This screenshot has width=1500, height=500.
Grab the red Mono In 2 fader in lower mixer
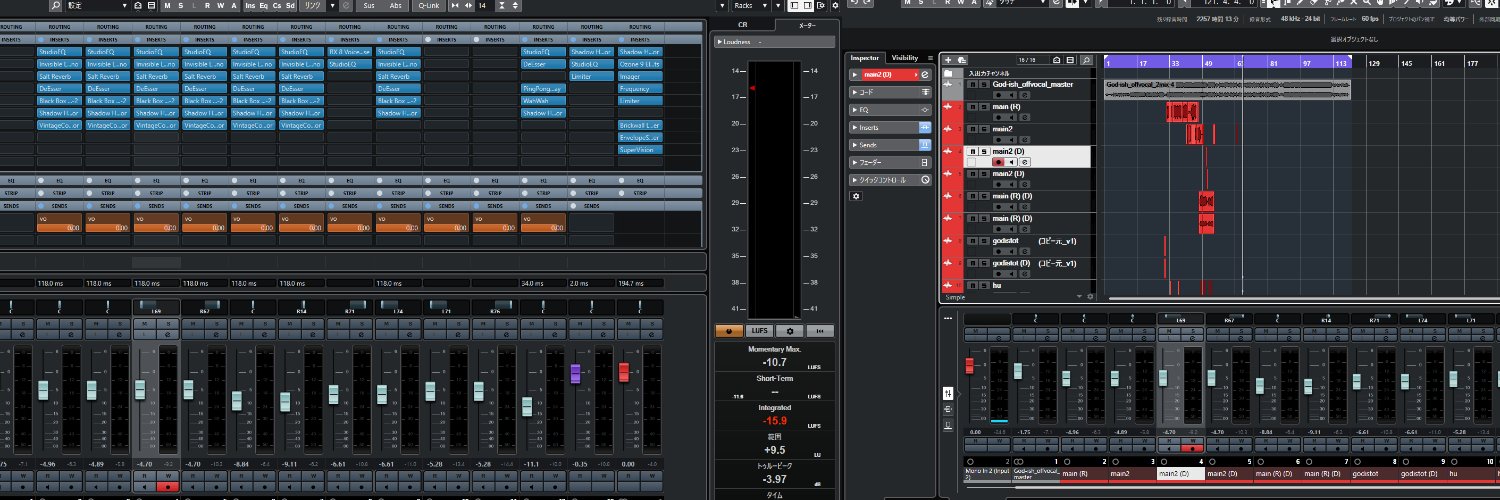tap(969, 365)
